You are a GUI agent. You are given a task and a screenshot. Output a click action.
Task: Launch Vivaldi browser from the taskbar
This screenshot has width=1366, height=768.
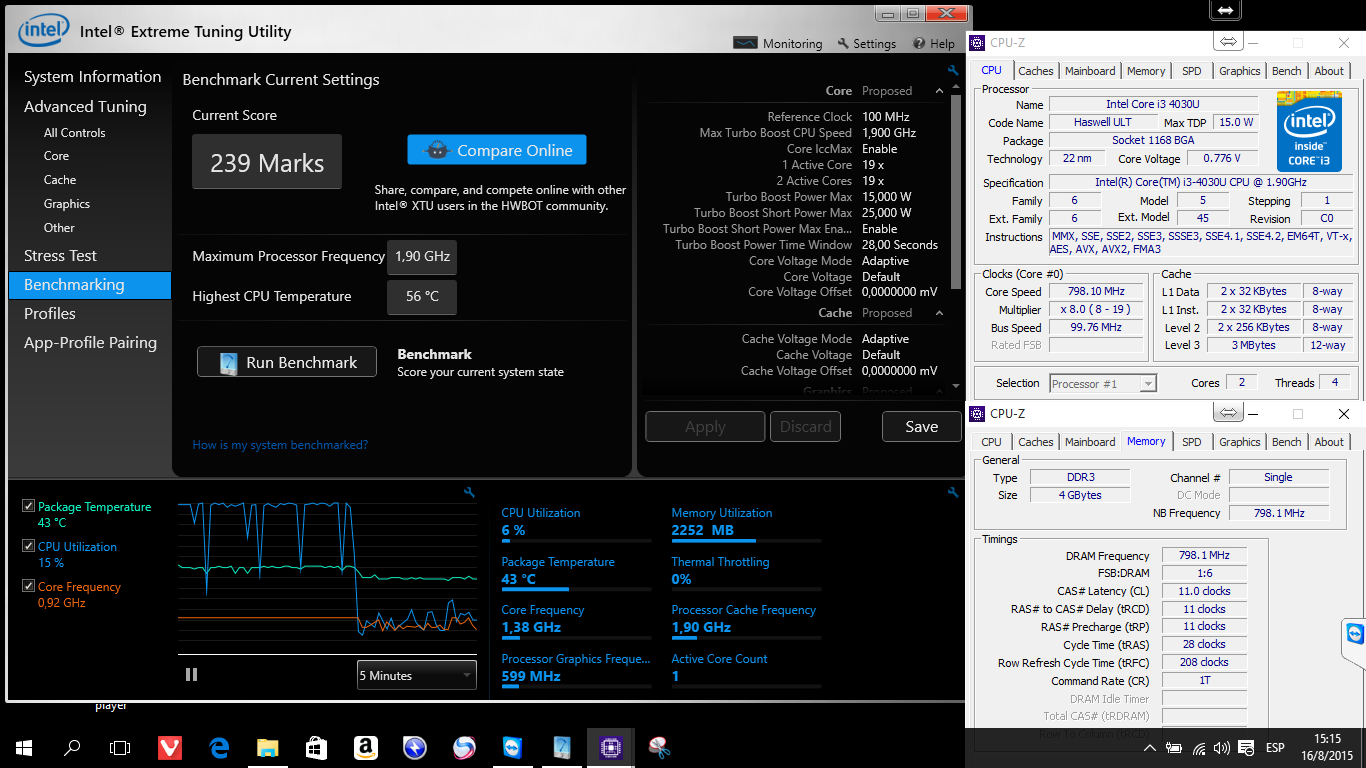point(169,747)
